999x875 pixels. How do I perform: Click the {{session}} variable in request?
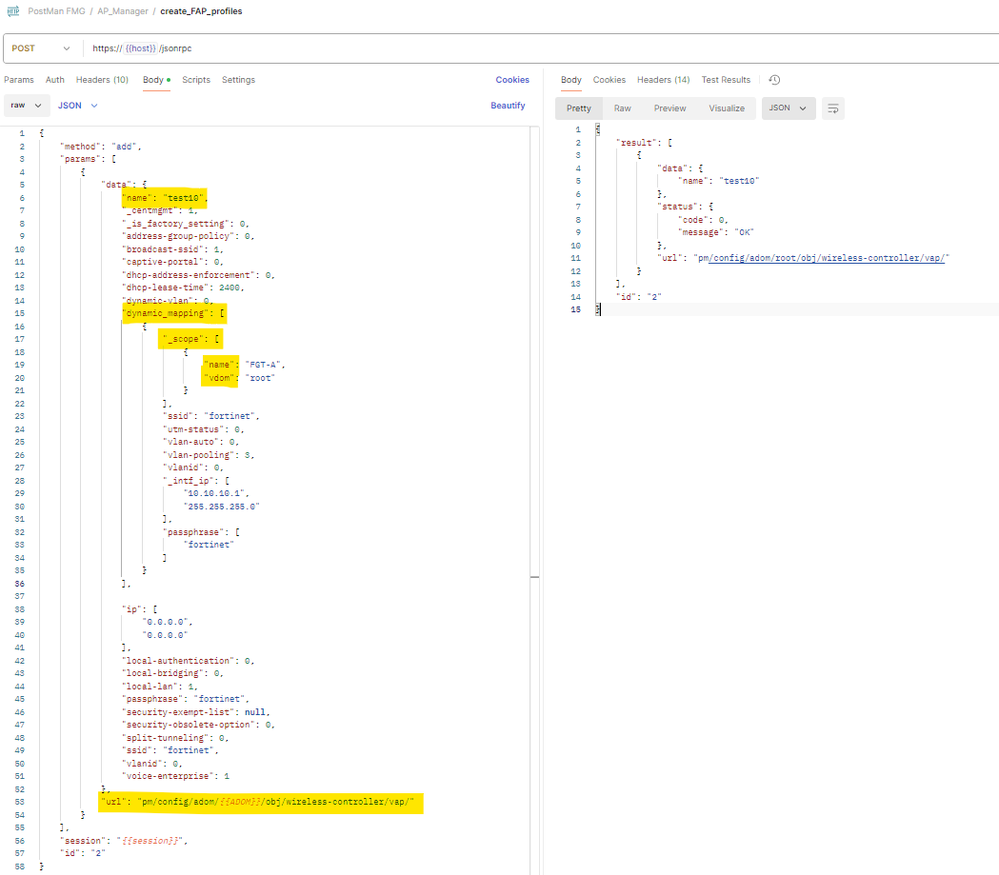coord(150,841)
